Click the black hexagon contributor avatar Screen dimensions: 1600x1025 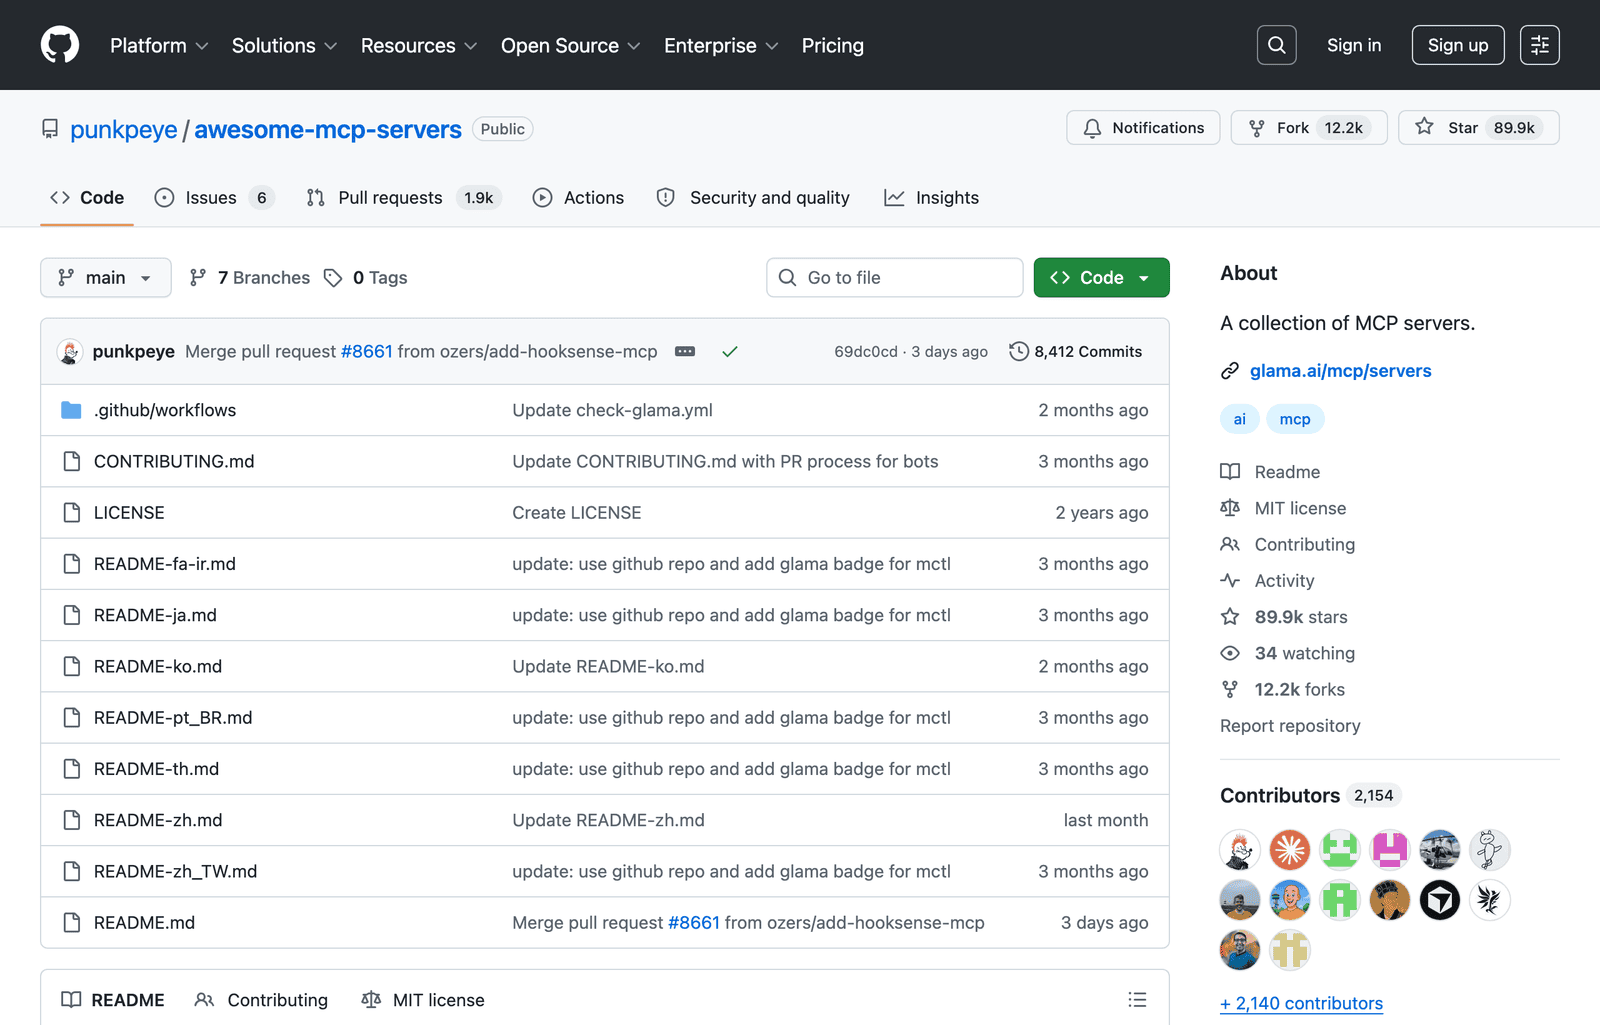tap(1440, 900)
